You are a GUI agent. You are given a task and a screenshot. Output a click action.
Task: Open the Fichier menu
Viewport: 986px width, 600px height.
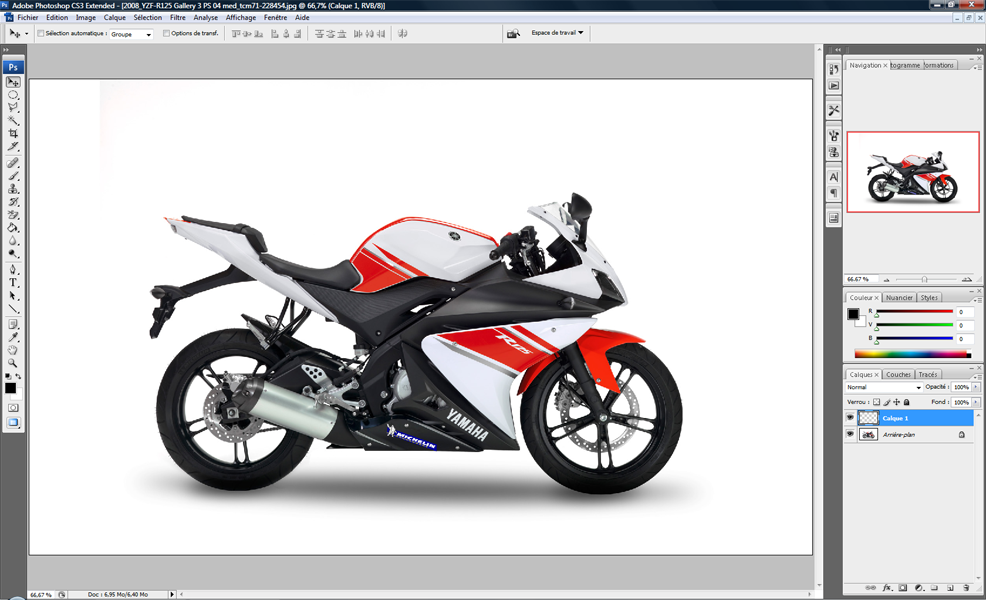click(x=28, y=18)
